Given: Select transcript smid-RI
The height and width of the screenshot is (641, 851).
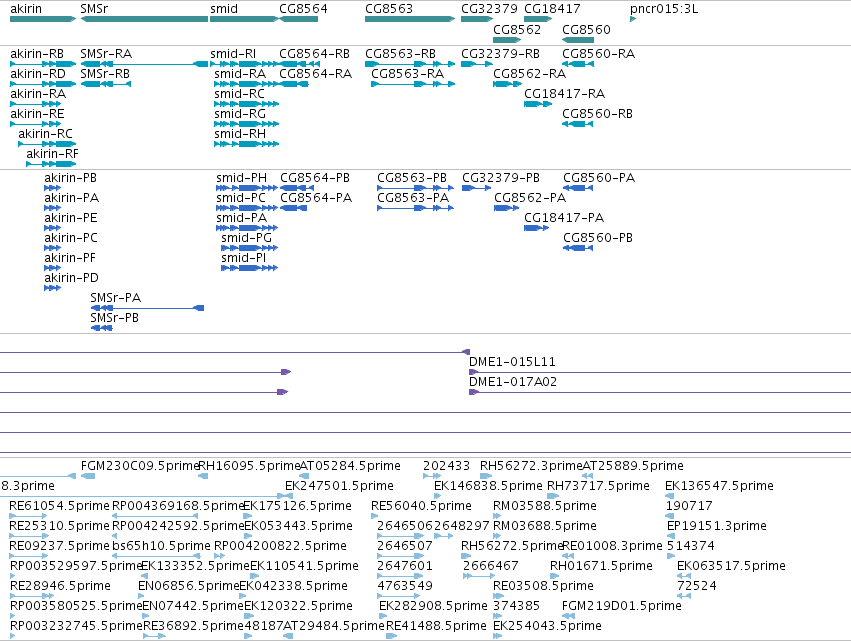Looking at the screenshot, I should click(244, 64).
